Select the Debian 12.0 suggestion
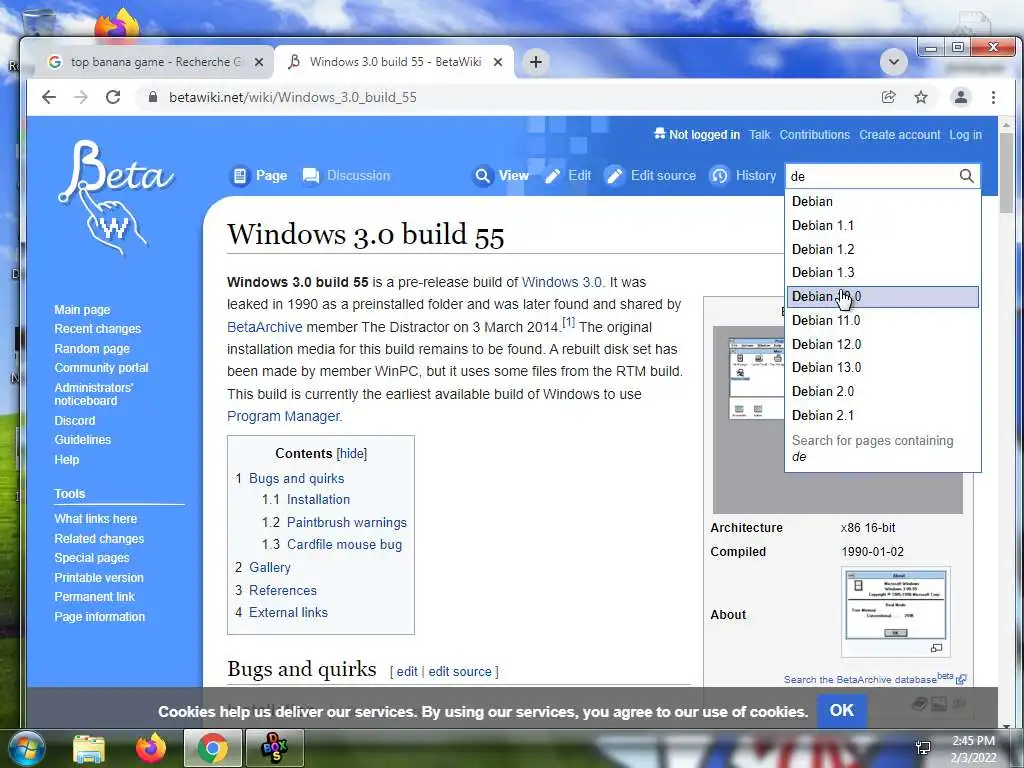 coord(882,344)
